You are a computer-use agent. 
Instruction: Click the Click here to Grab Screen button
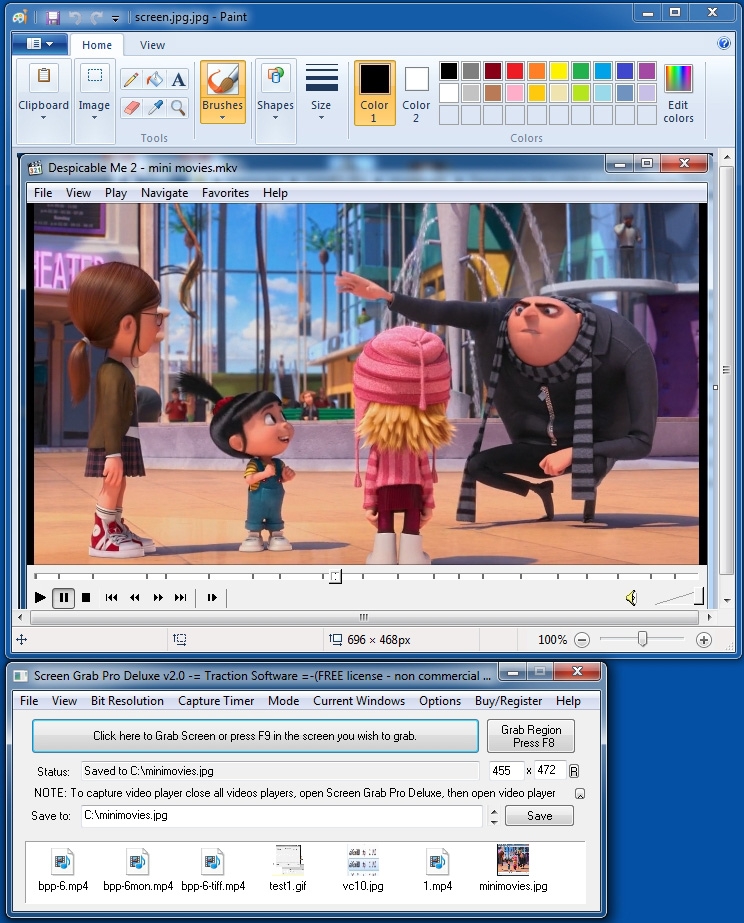coord(255,736)
